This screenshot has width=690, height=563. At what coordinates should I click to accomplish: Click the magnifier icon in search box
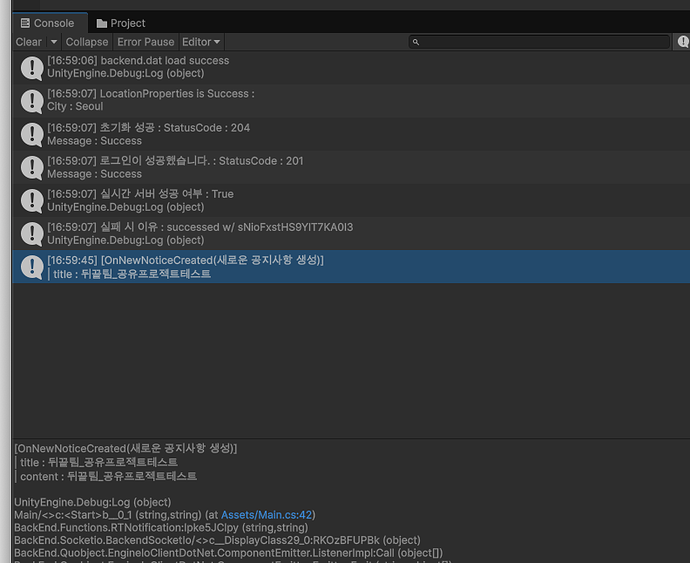point(419,42)
